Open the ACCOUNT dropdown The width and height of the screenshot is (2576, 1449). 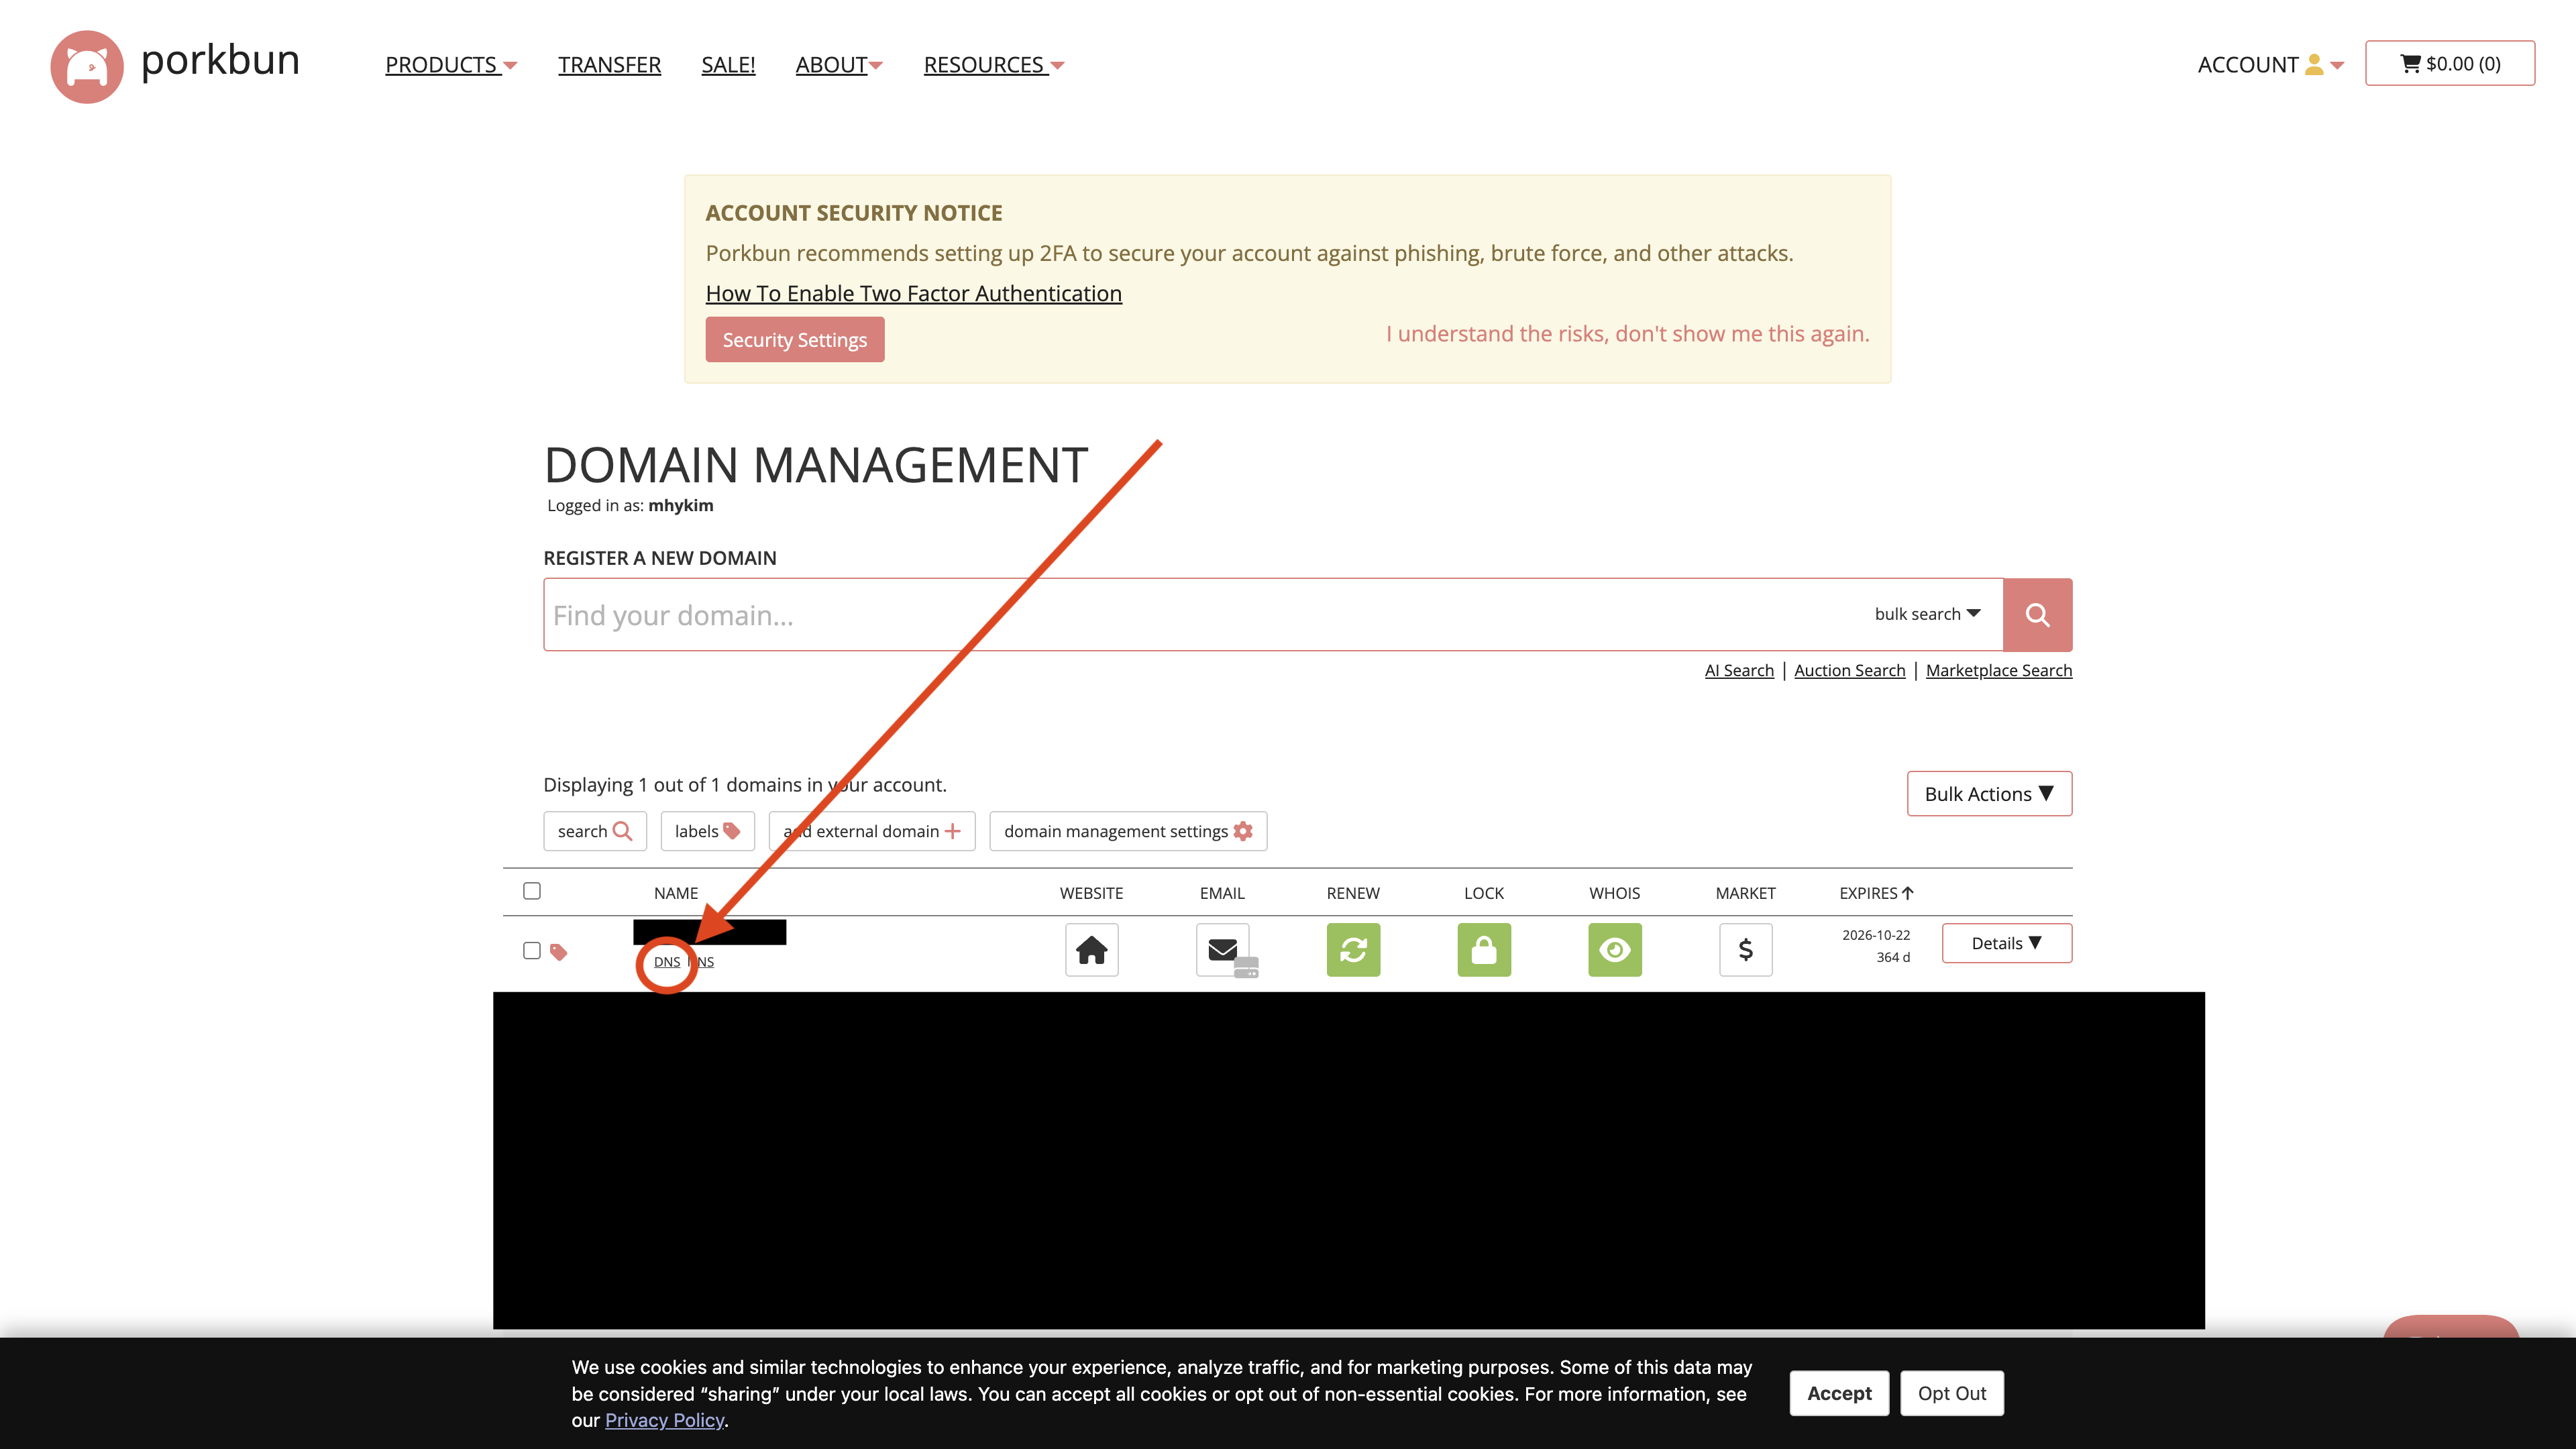pyautogui.click(x=2270, y=65)
